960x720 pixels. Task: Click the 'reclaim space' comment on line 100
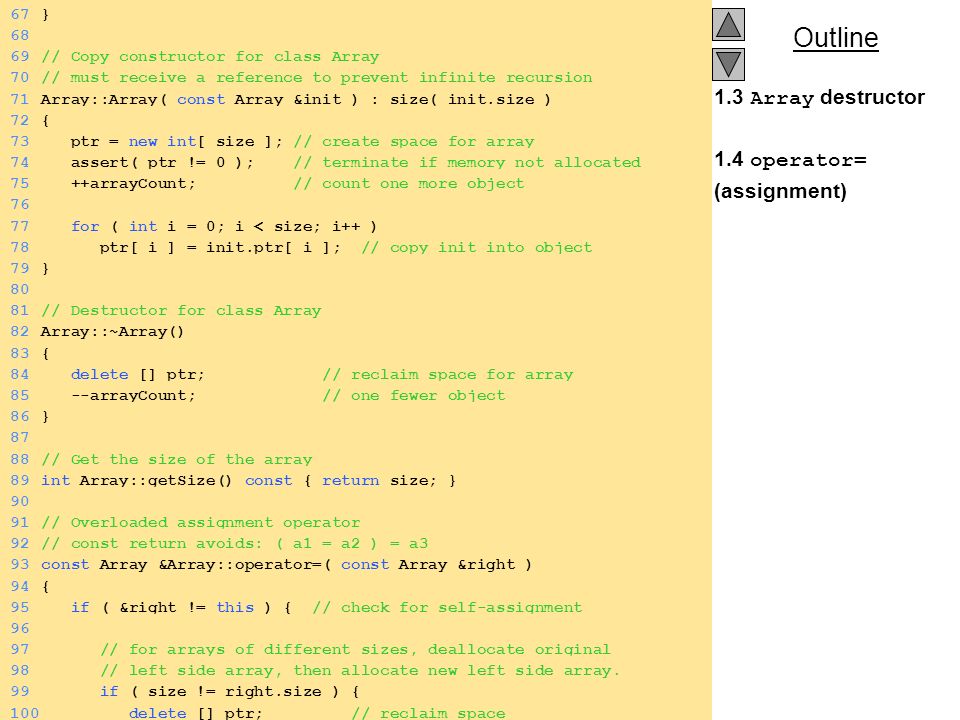429,713
